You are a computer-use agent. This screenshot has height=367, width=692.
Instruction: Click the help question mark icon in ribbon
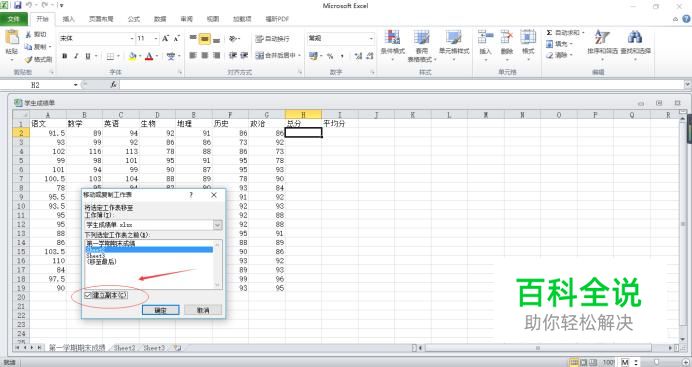click(x=686, y=19)
